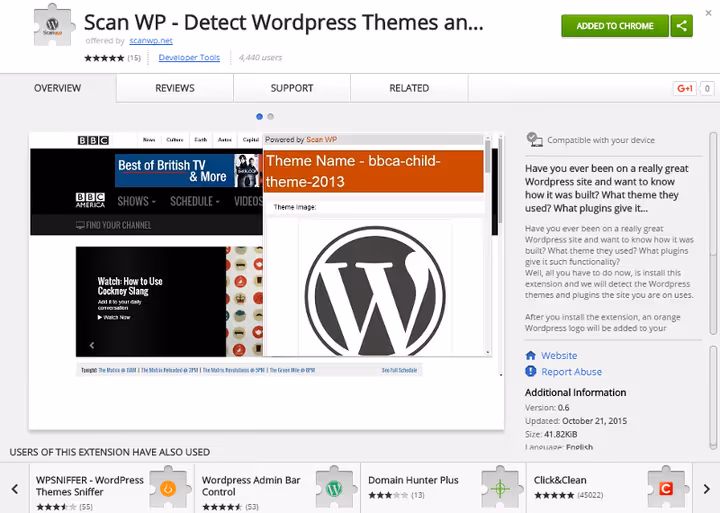Open the scanwp.net developer link
720x513 pixels.
[151, 40]
